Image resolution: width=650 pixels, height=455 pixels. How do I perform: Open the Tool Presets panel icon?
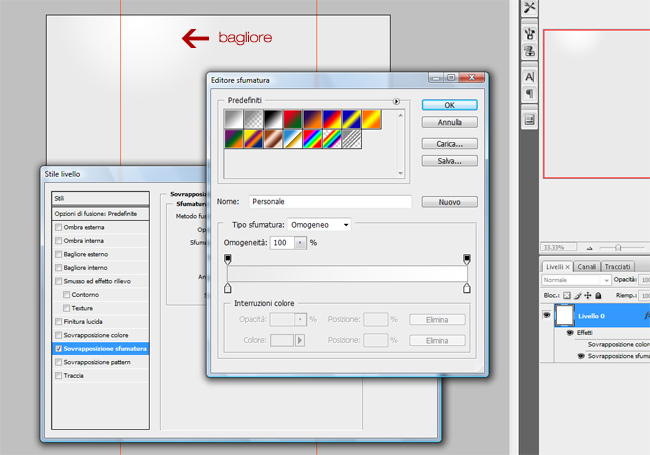pos(529,7)
